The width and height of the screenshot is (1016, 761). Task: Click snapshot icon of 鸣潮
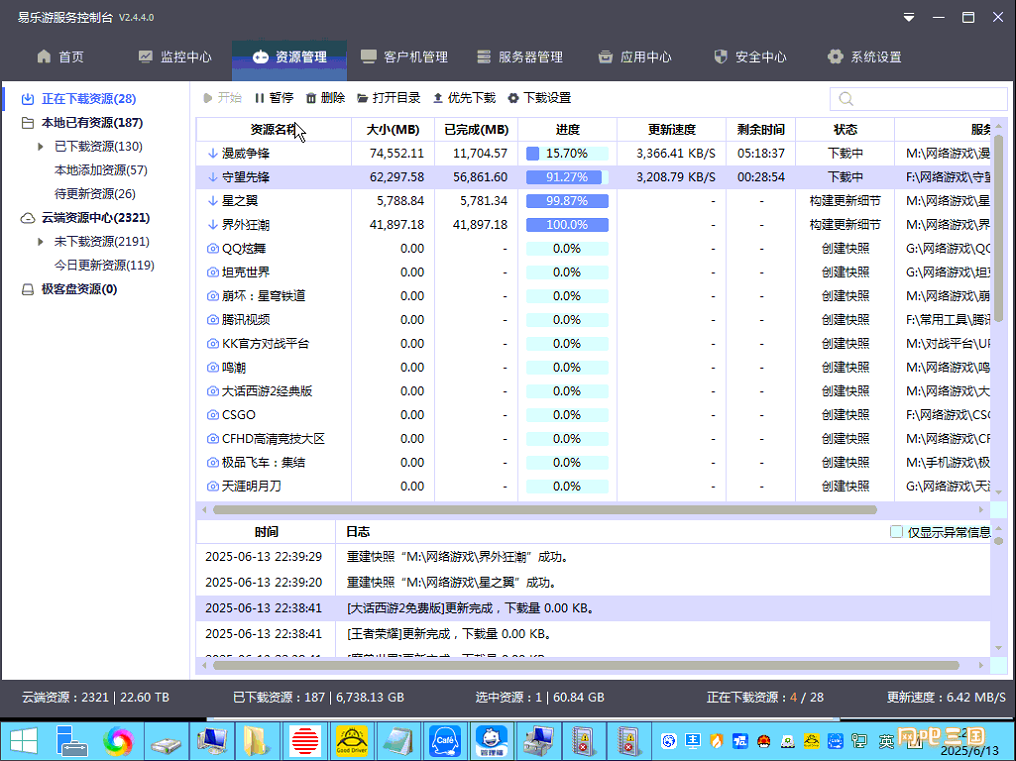[213, 368]
